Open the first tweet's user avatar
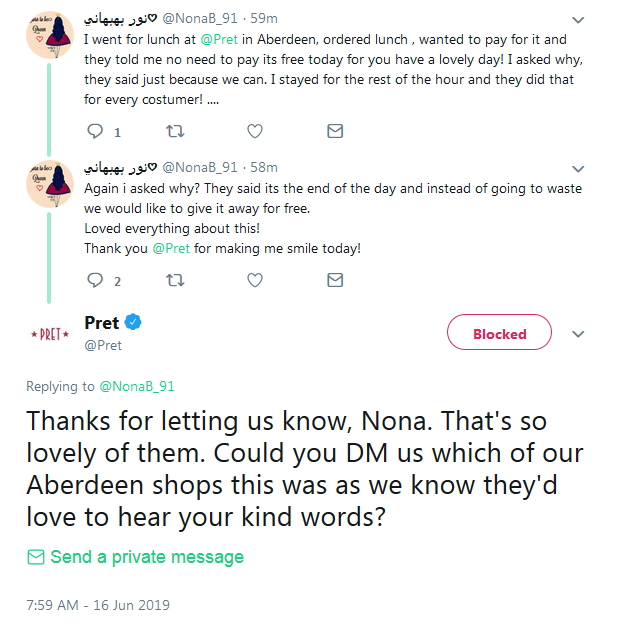Screen dimensions: 621x626 tap(50, 35)
